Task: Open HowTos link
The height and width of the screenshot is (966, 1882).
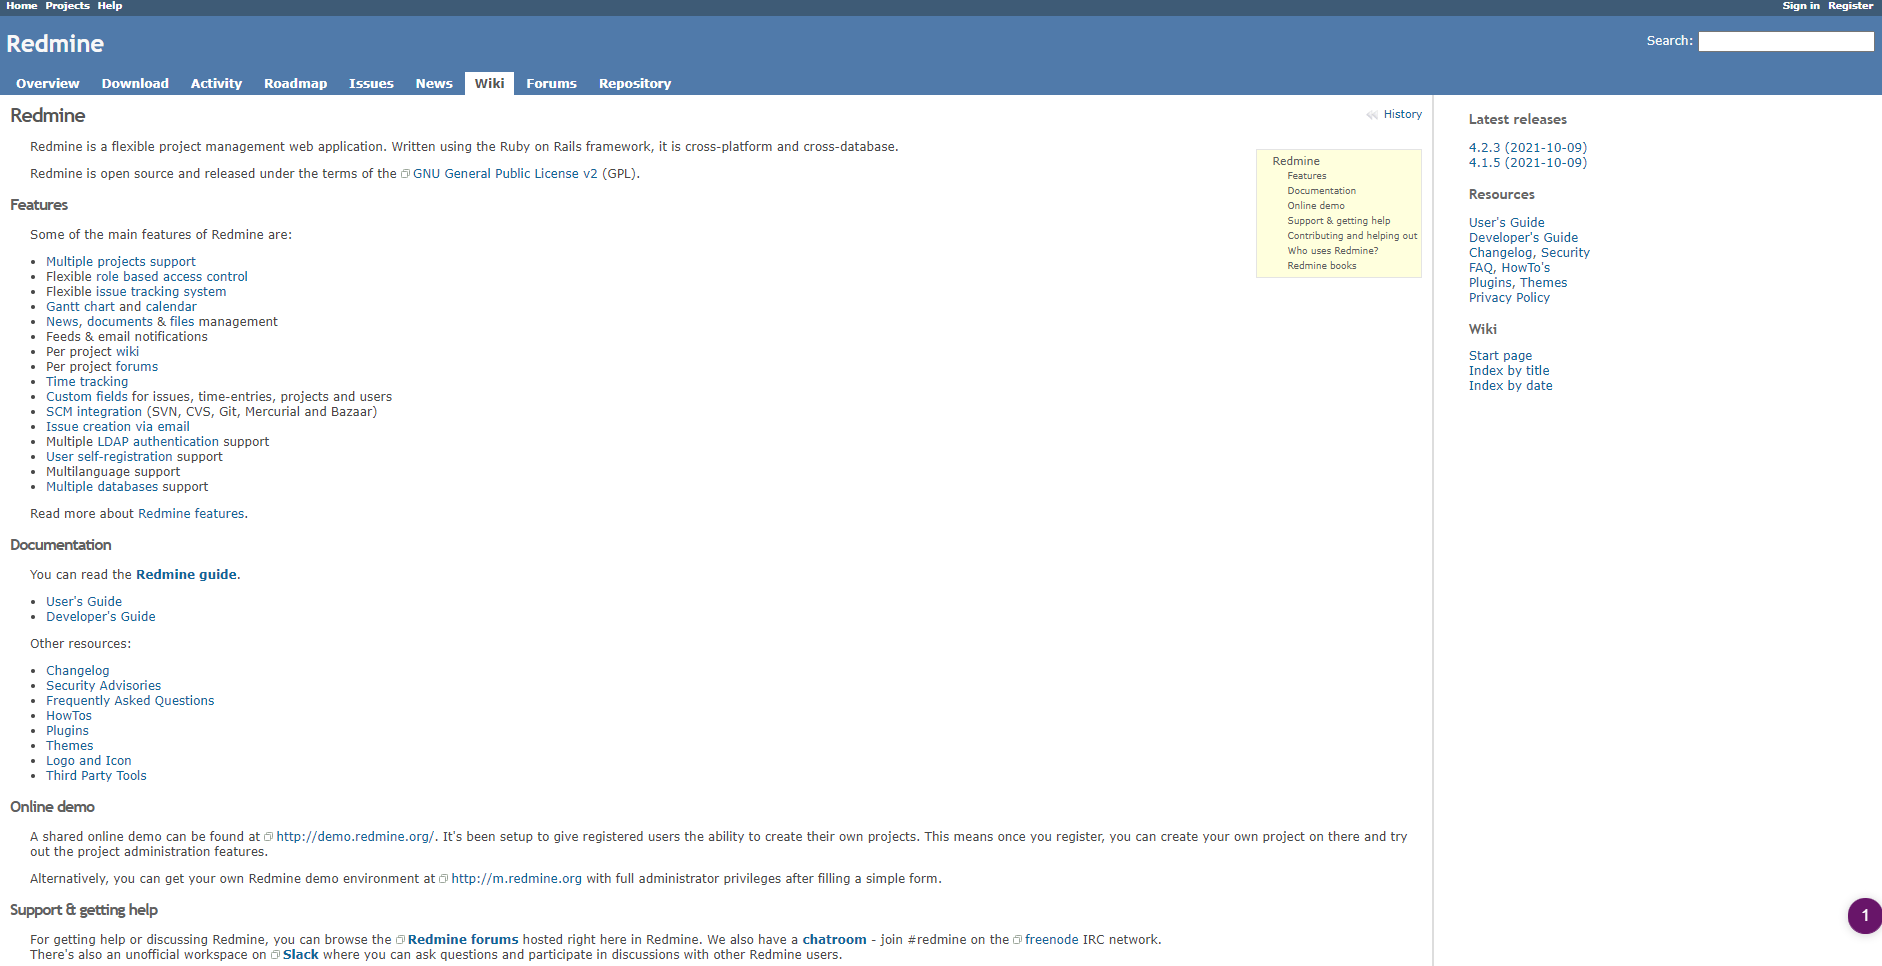Action: pos(69,716)
